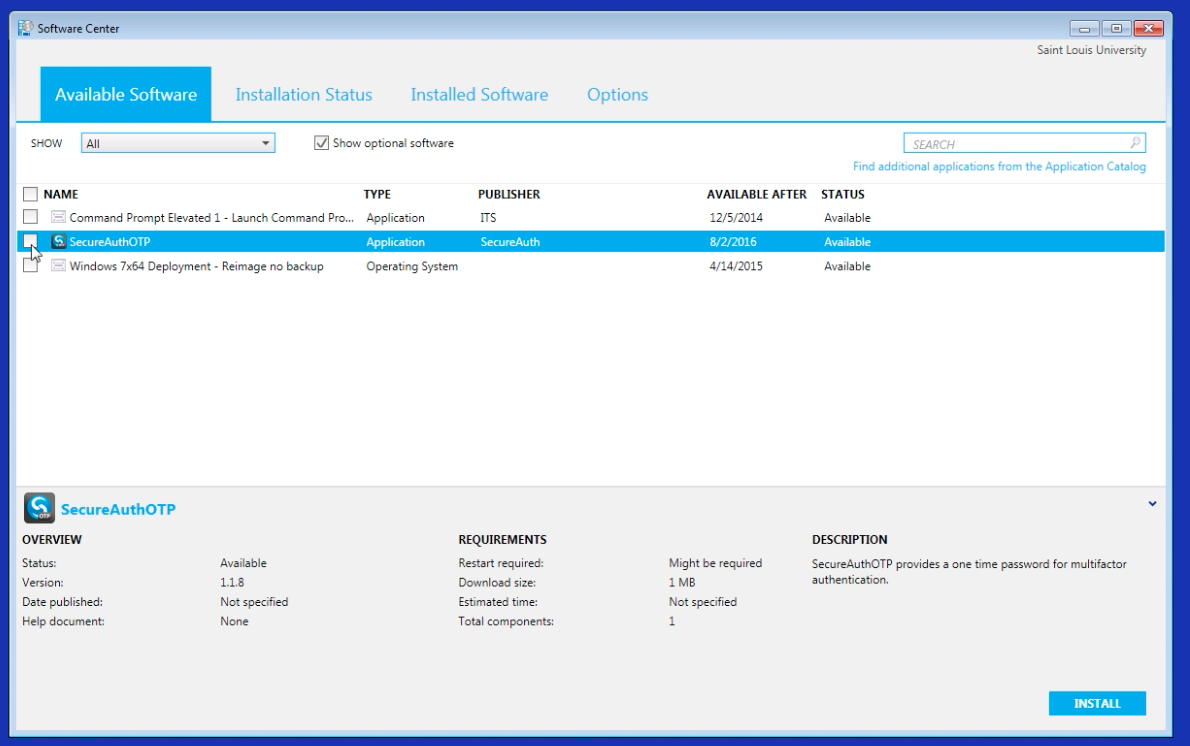This screenshot has width=1190, height=746.
Task: Open the SHOW filter dropdown
Action: pyautogui.click(x=178, y=143)
